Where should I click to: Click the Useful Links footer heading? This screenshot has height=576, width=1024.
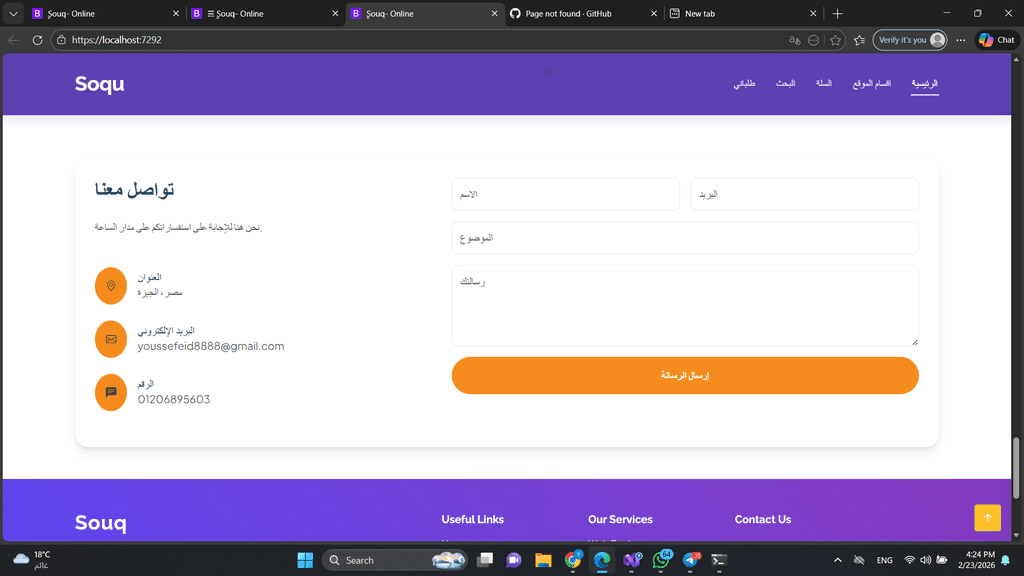(472, 519)
